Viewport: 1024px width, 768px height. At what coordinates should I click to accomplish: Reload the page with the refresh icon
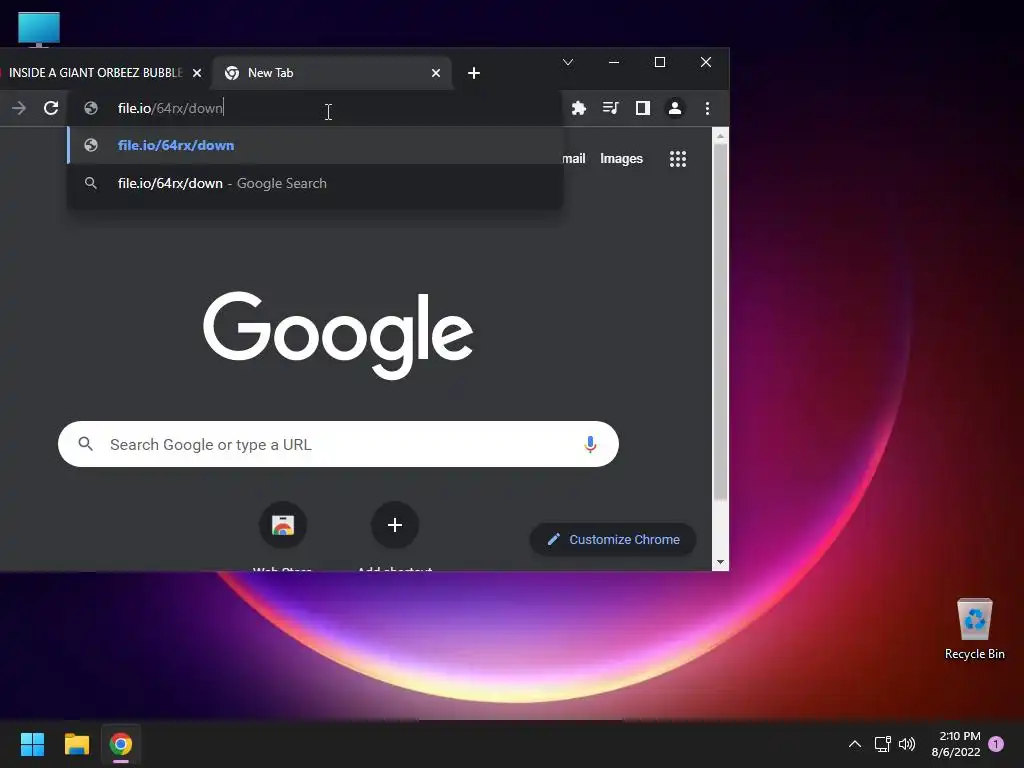click(51, 108)
